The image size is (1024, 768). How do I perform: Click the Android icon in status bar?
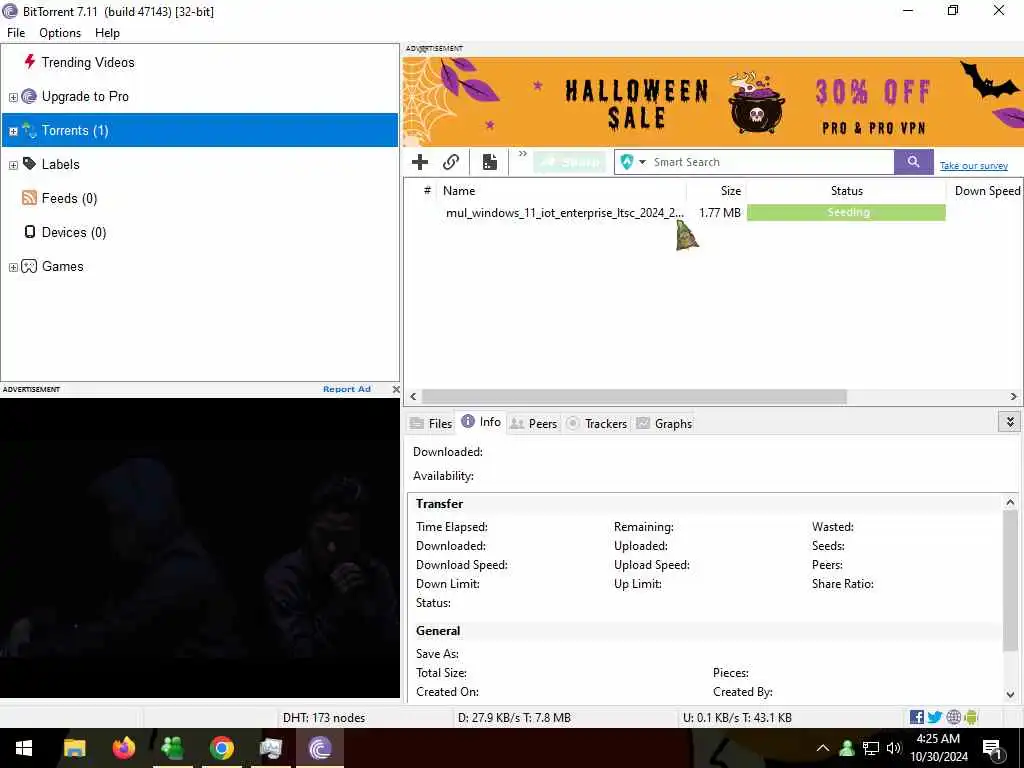coord(971,717)
